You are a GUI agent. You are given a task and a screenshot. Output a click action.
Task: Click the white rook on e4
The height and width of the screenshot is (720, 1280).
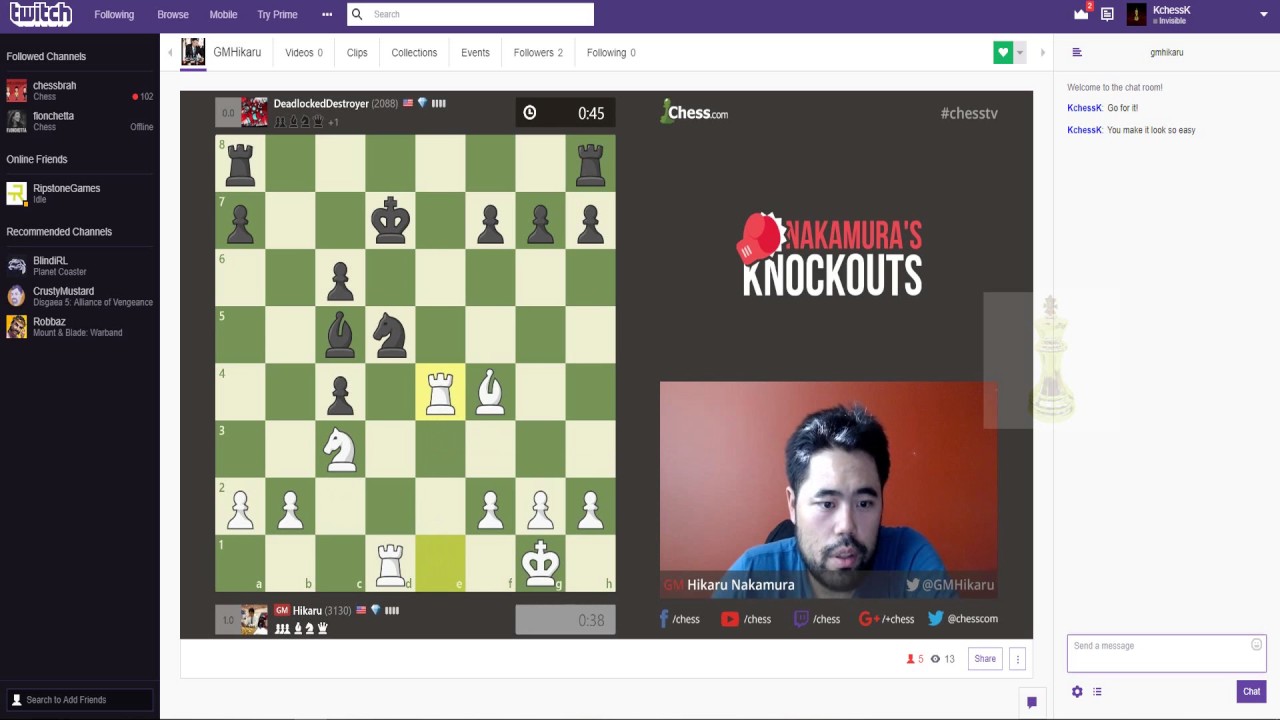point(440,392)
